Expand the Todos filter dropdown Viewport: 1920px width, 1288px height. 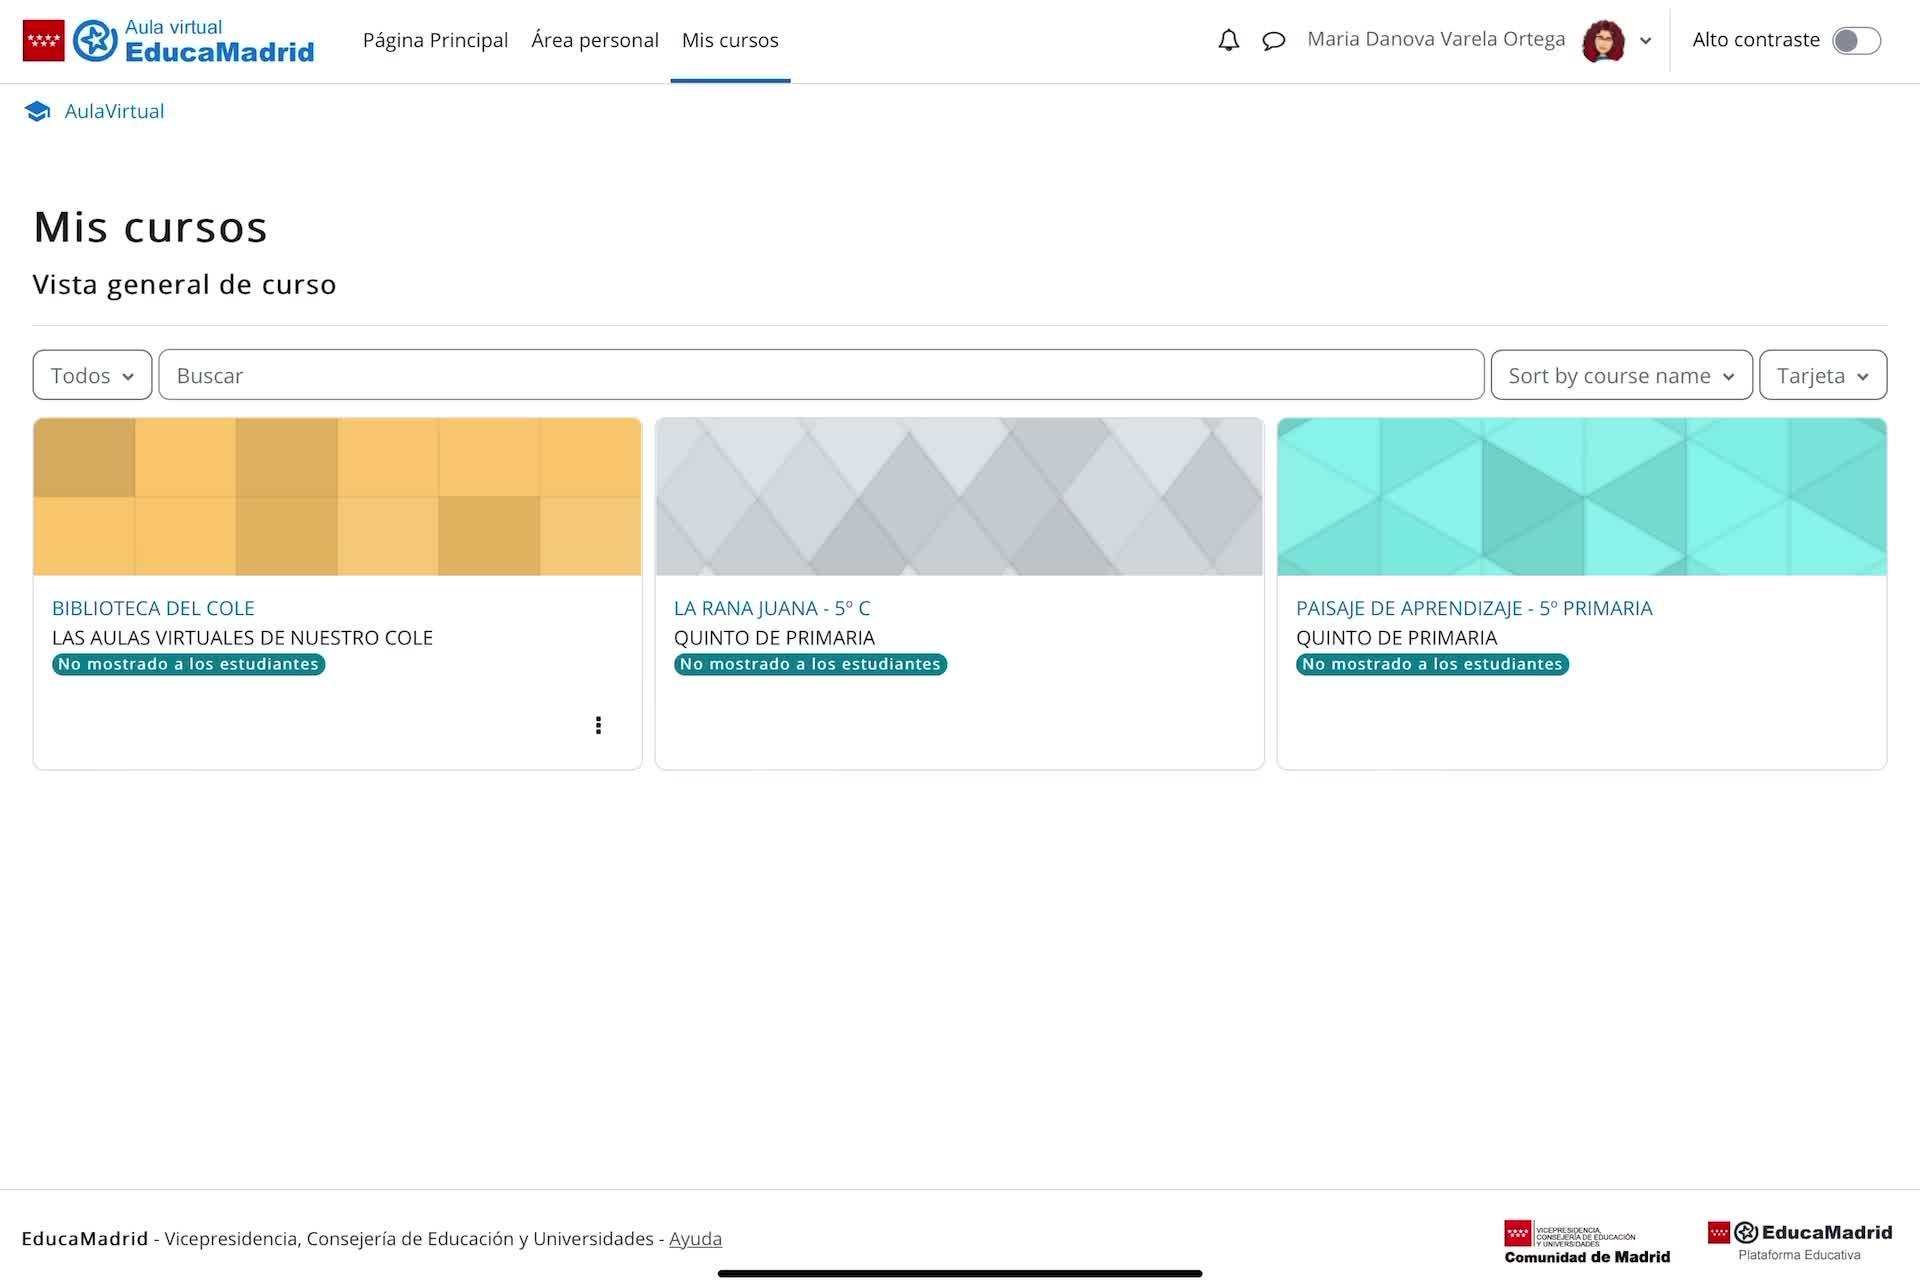[x=92, y=375]
